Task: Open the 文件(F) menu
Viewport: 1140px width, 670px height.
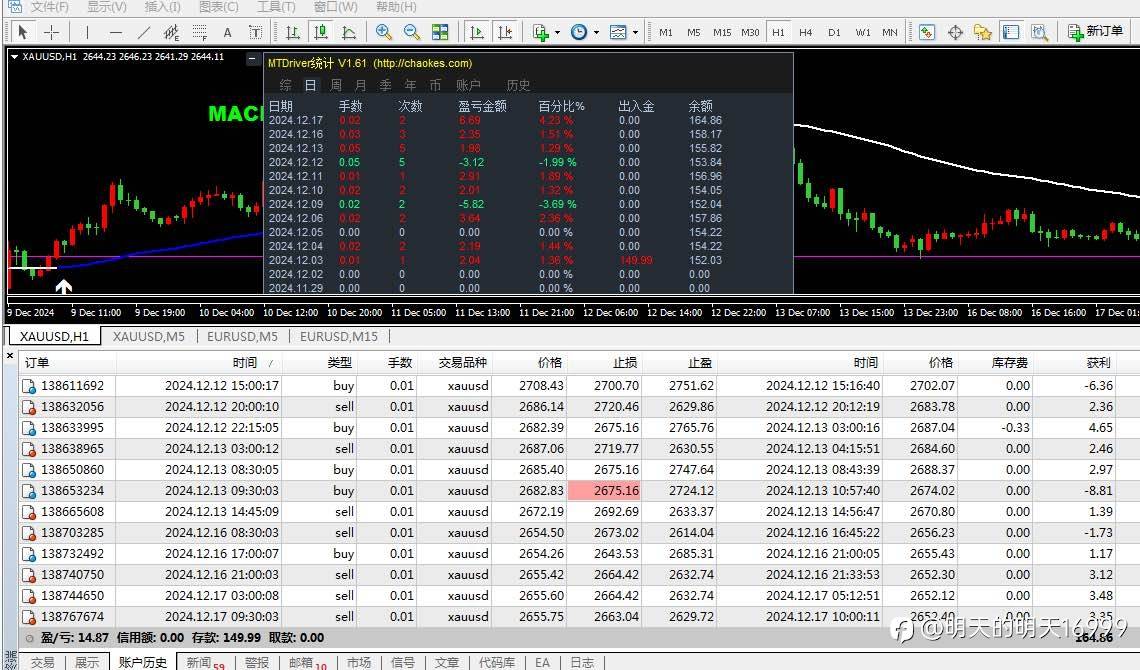Action: coord(49,7)
